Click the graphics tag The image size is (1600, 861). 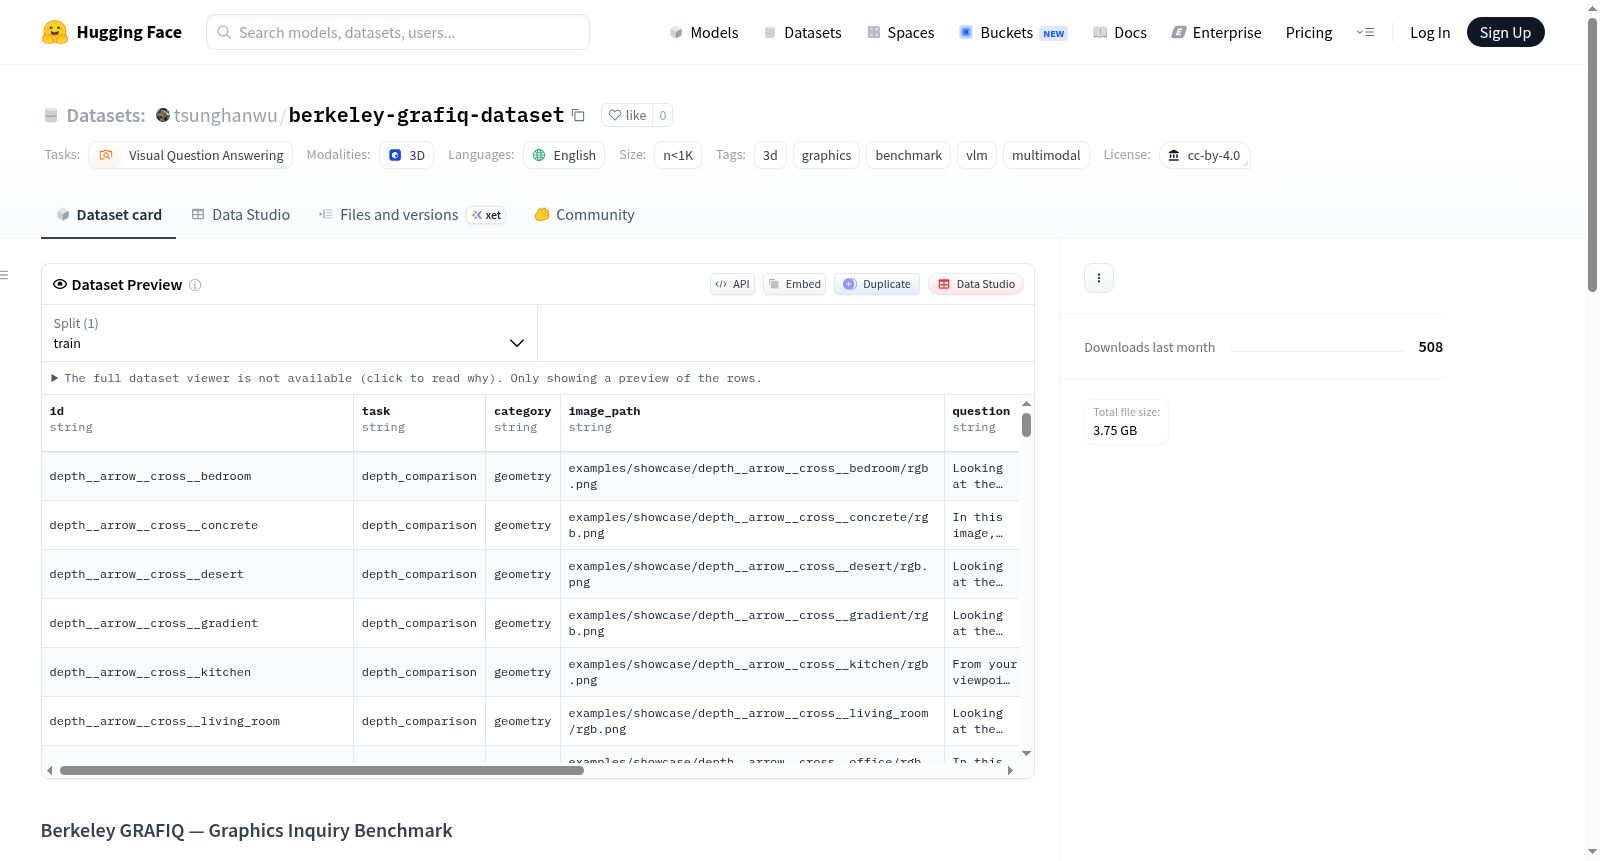(826, 155)
